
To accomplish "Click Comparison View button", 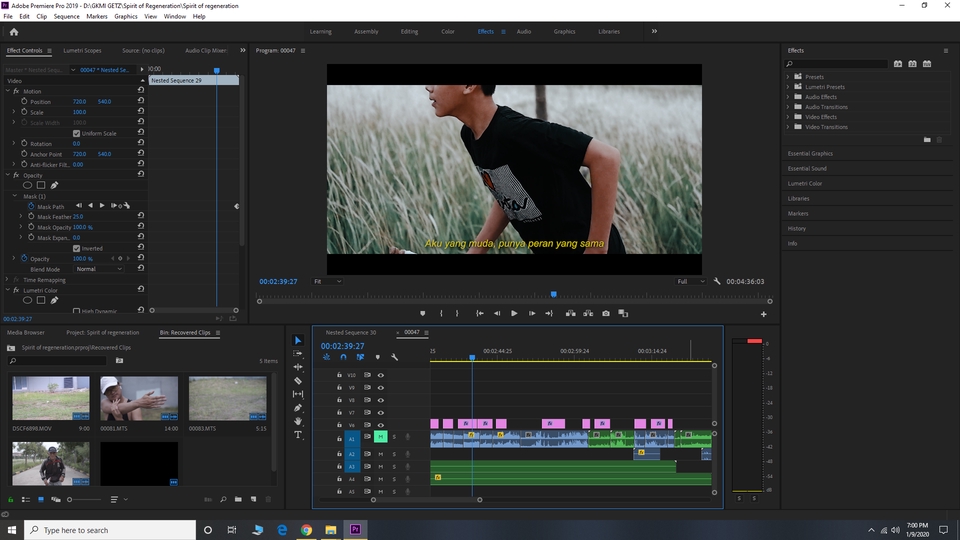I will click(x=623, y=313).
